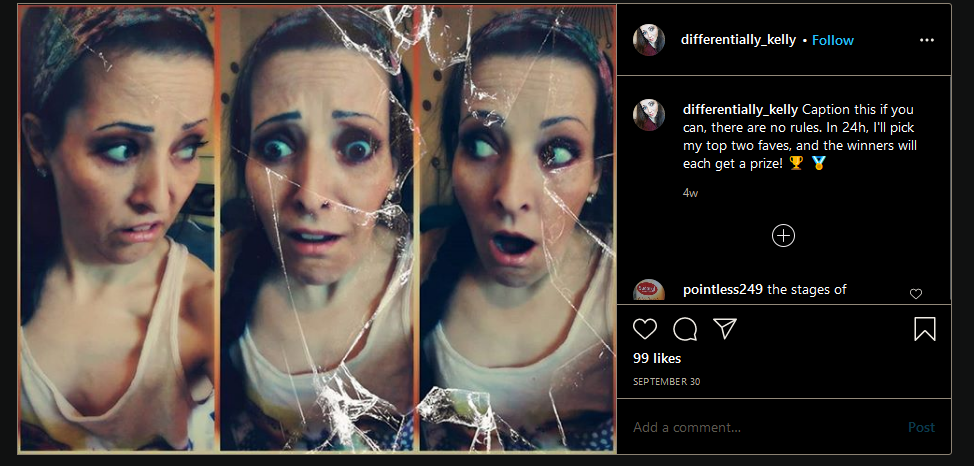Follow differentially_kelly
The height and width of the screenshot is (466, 974).
coord(833,40)
